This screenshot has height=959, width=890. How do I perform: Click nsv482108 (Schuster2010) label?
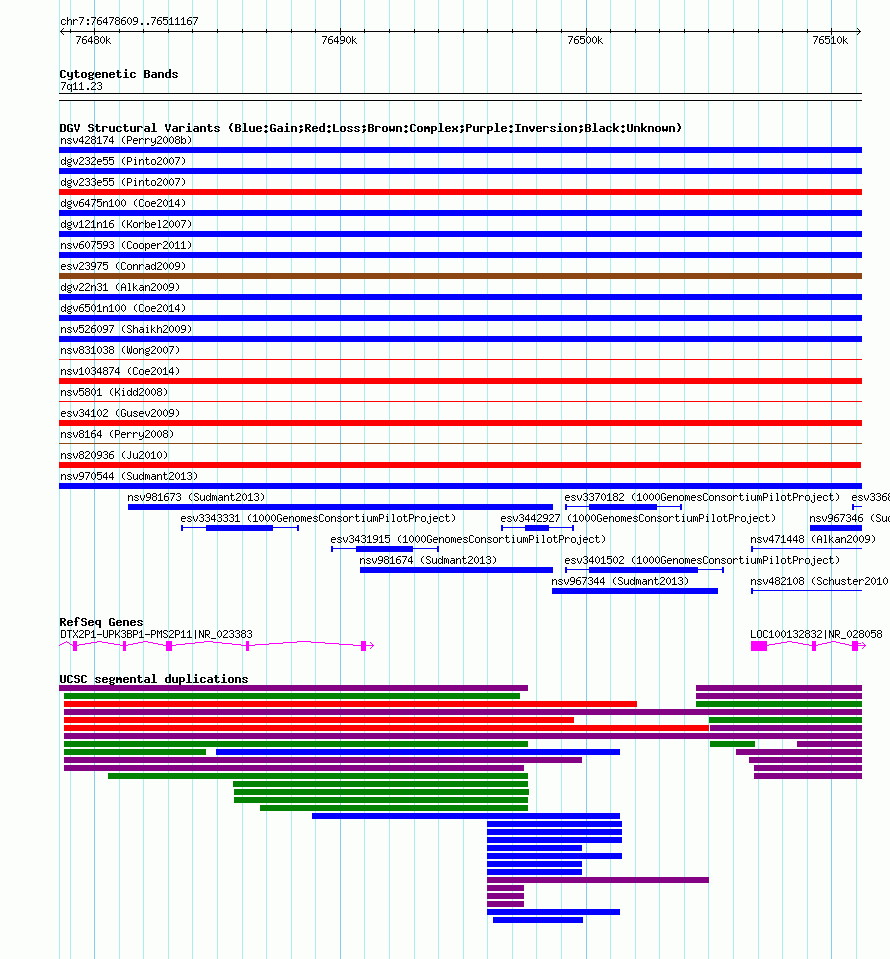(x=820, y=581)
